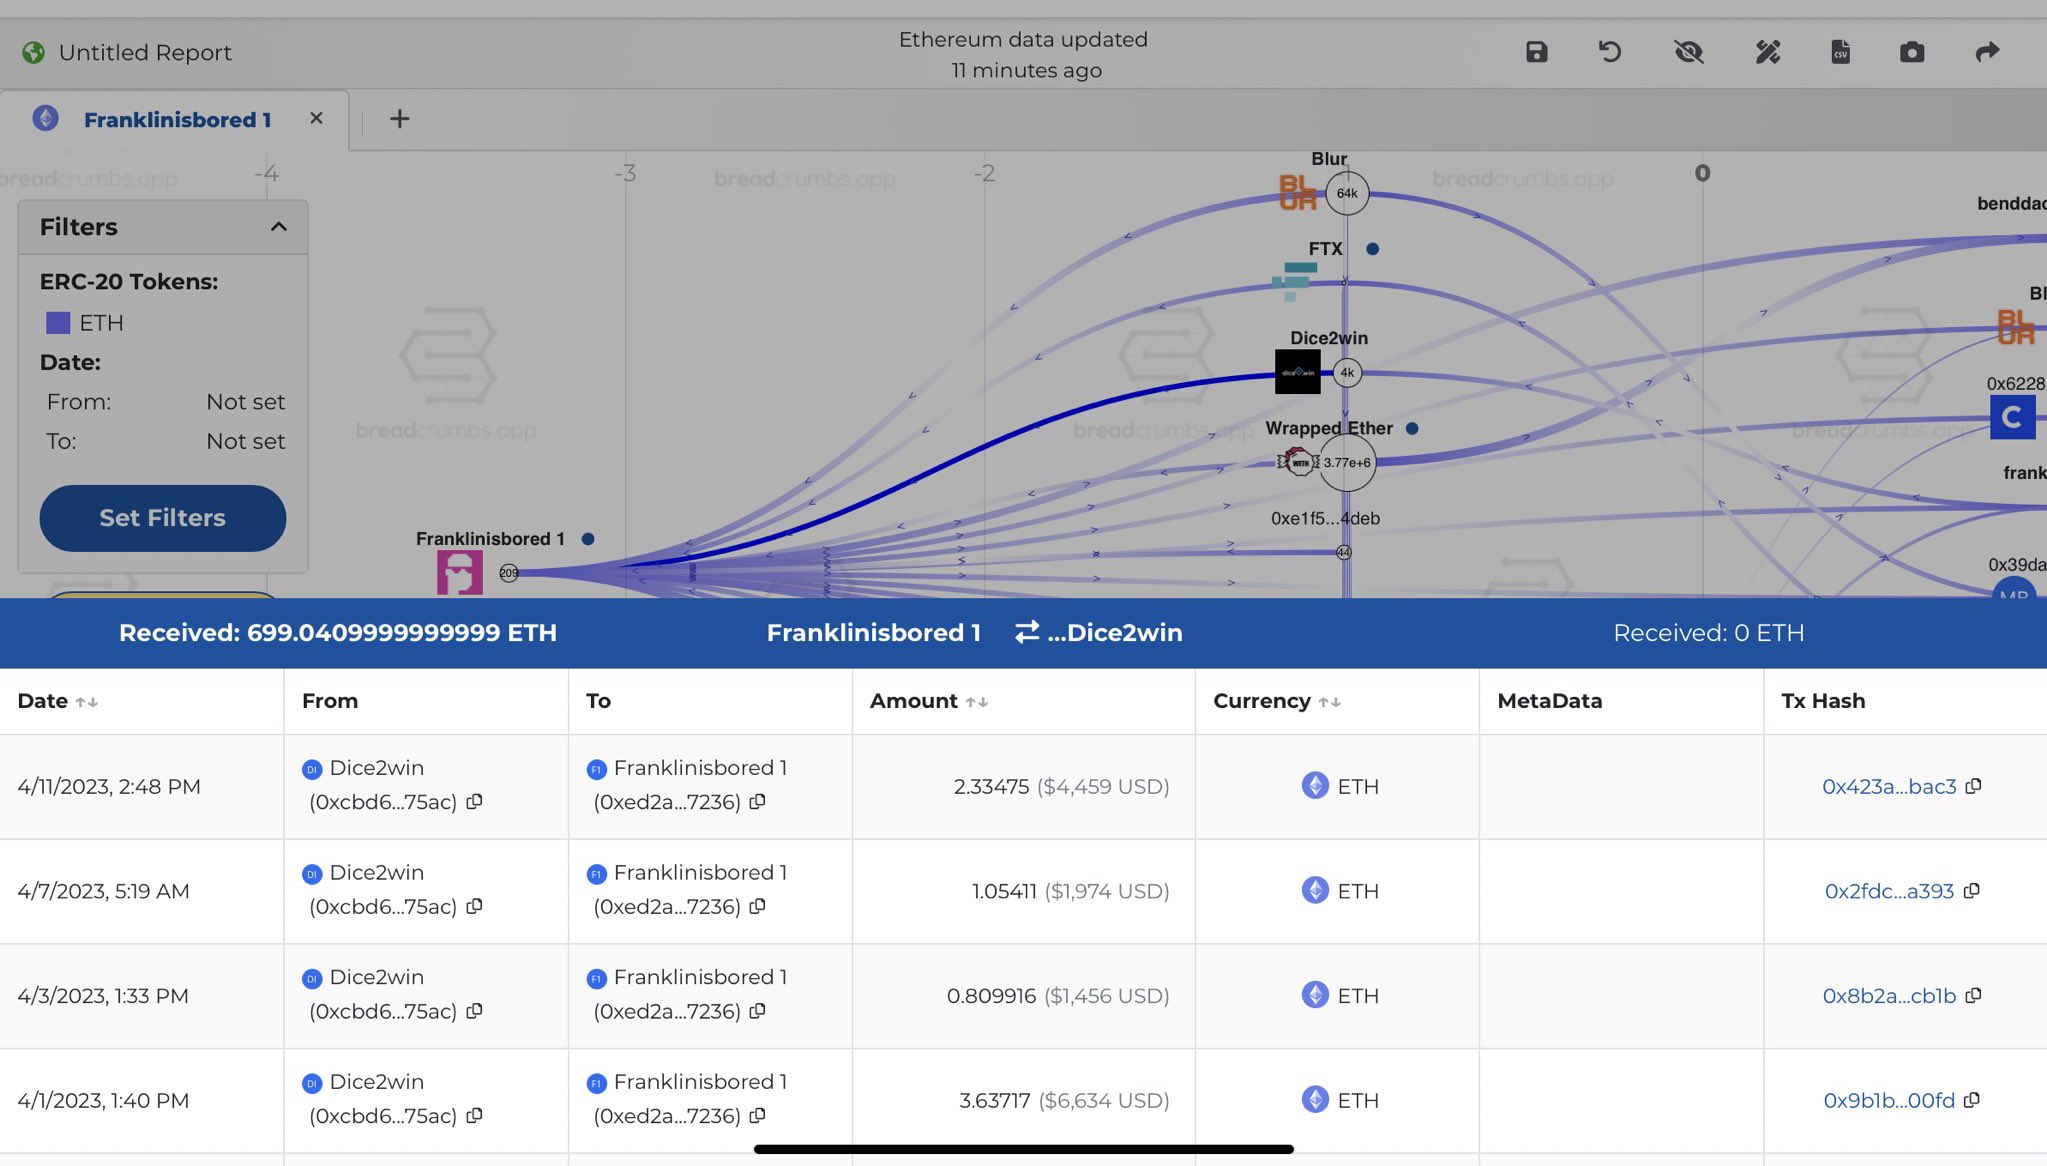Copy the 0x423a...bac3 transaction hash
The image size is (2047, 1166).
click(1973, 786)
